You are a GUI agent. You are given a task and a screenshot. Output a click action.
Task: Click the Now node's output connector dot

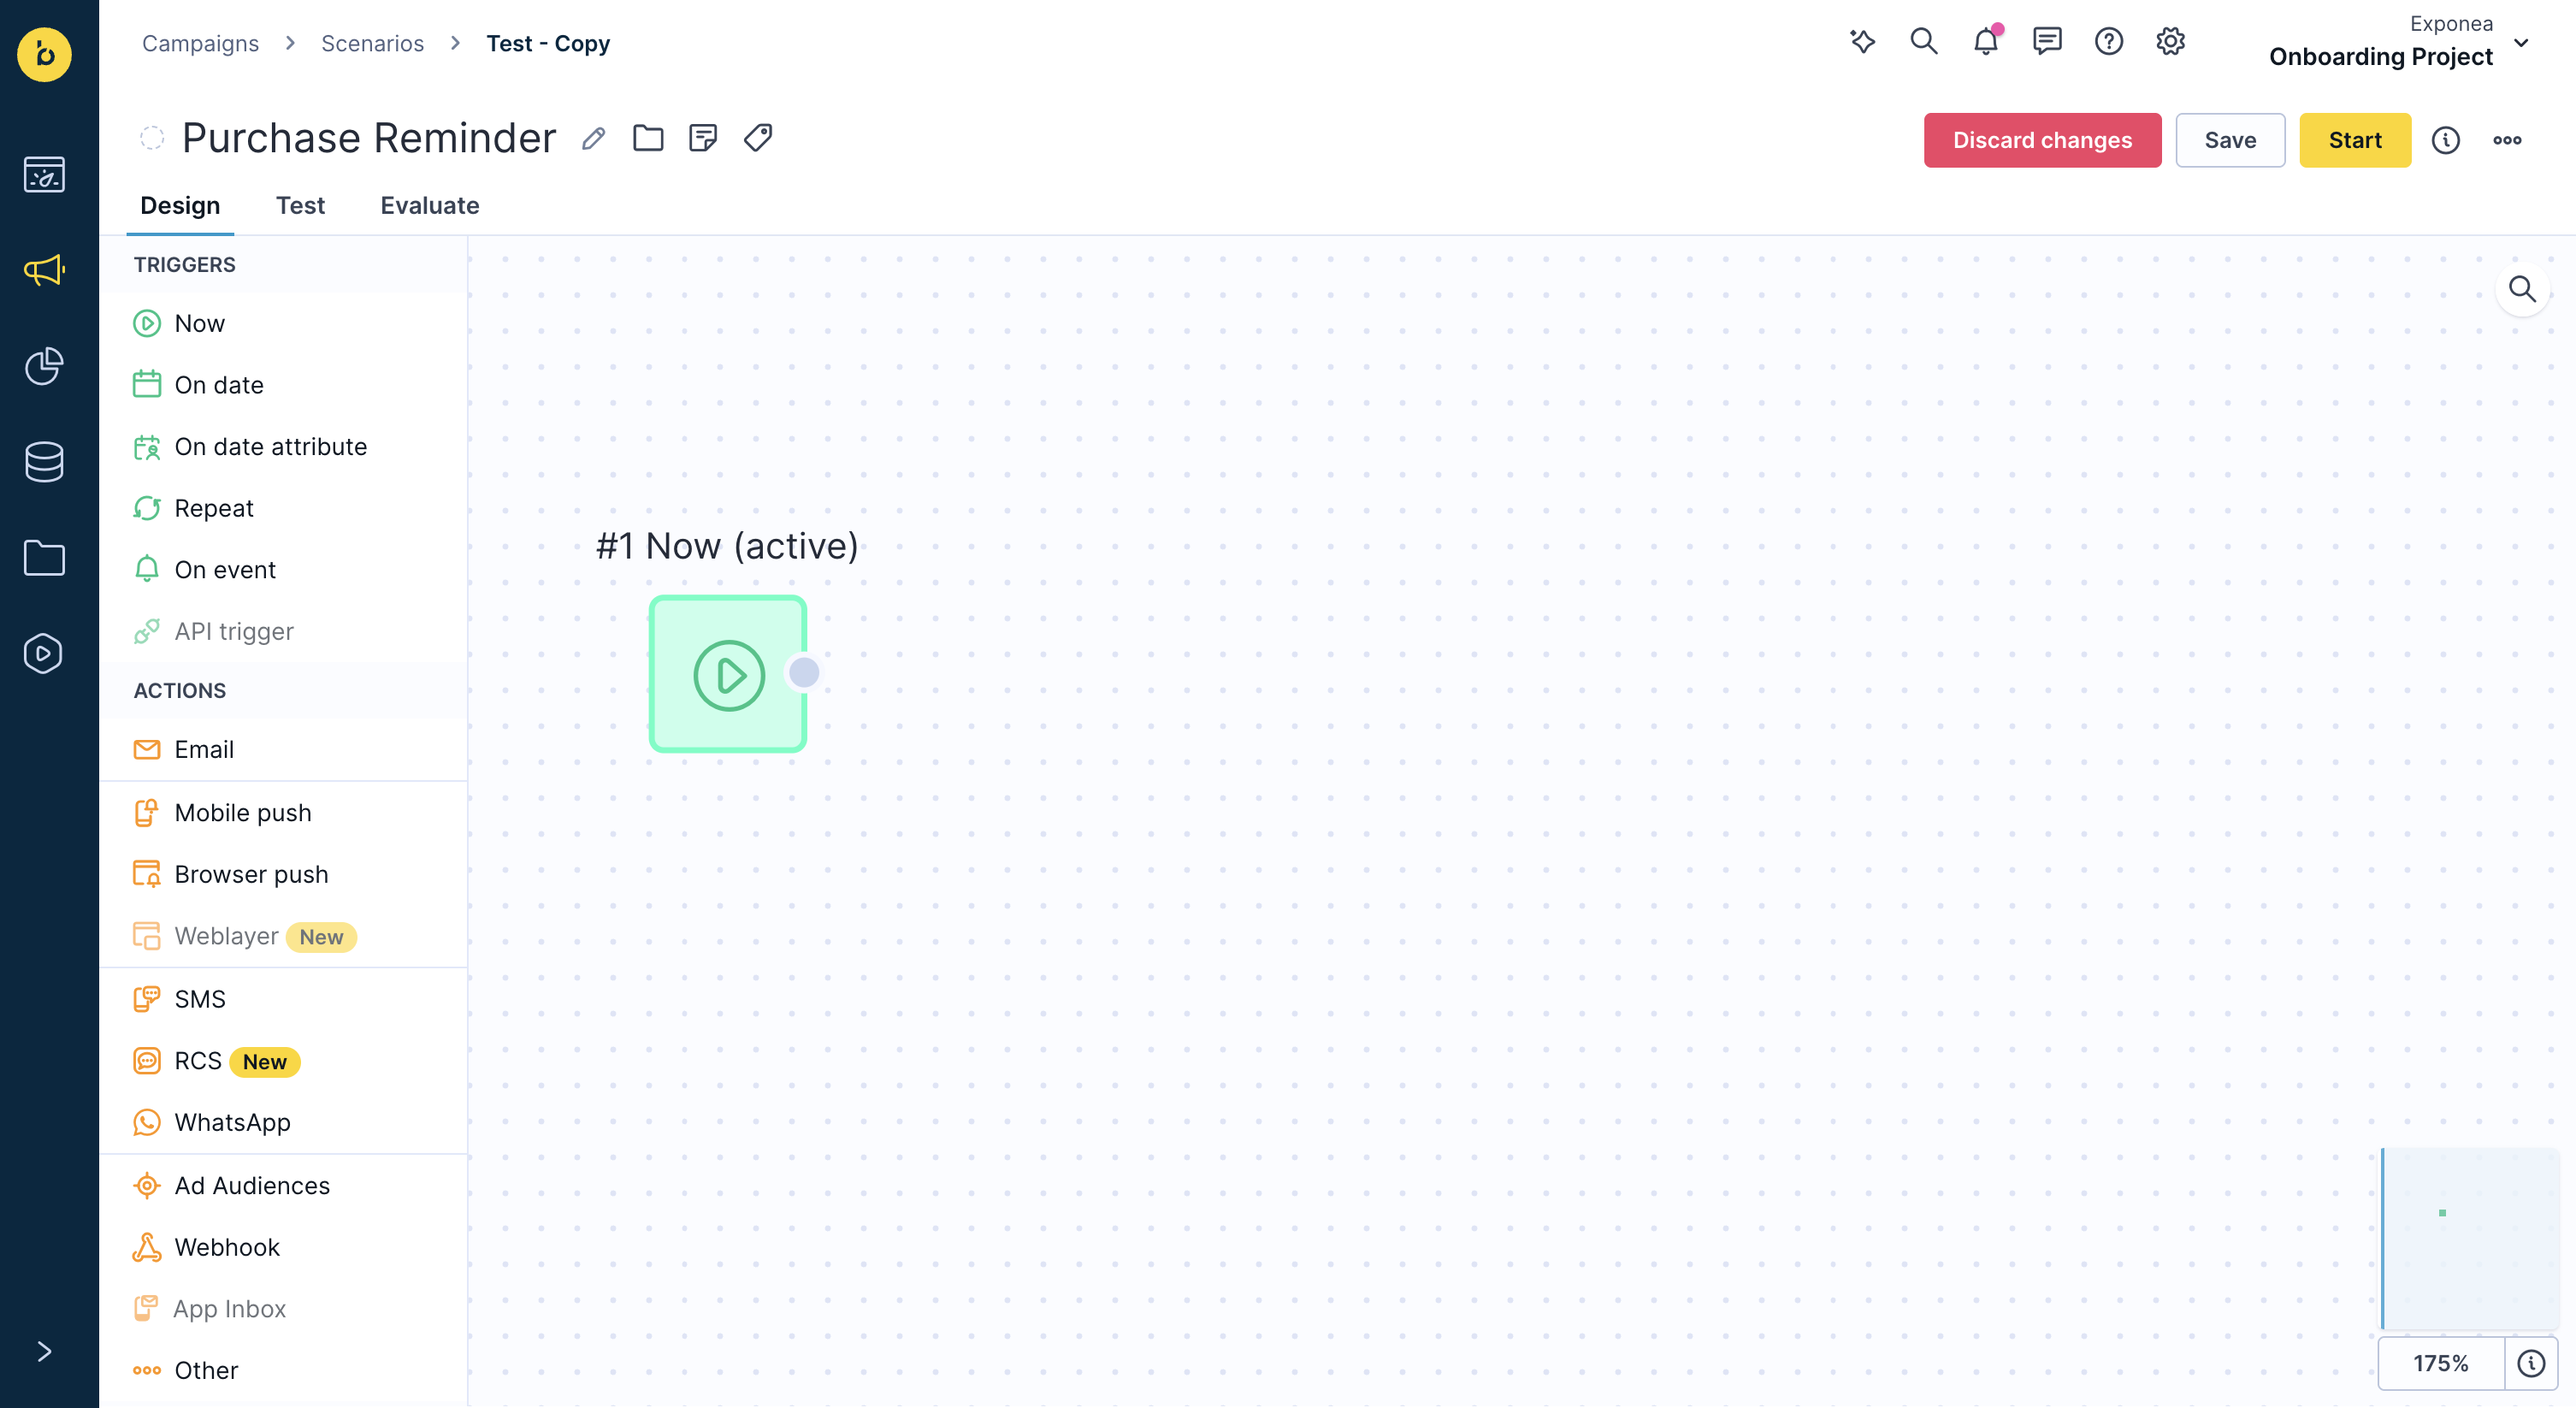[x=804, y=673]
